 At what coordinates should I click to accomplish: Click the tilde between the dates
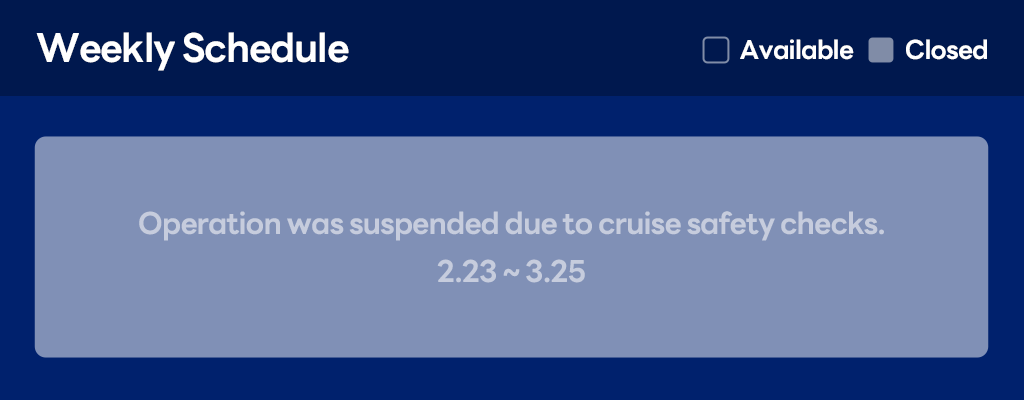coord(509,272)
